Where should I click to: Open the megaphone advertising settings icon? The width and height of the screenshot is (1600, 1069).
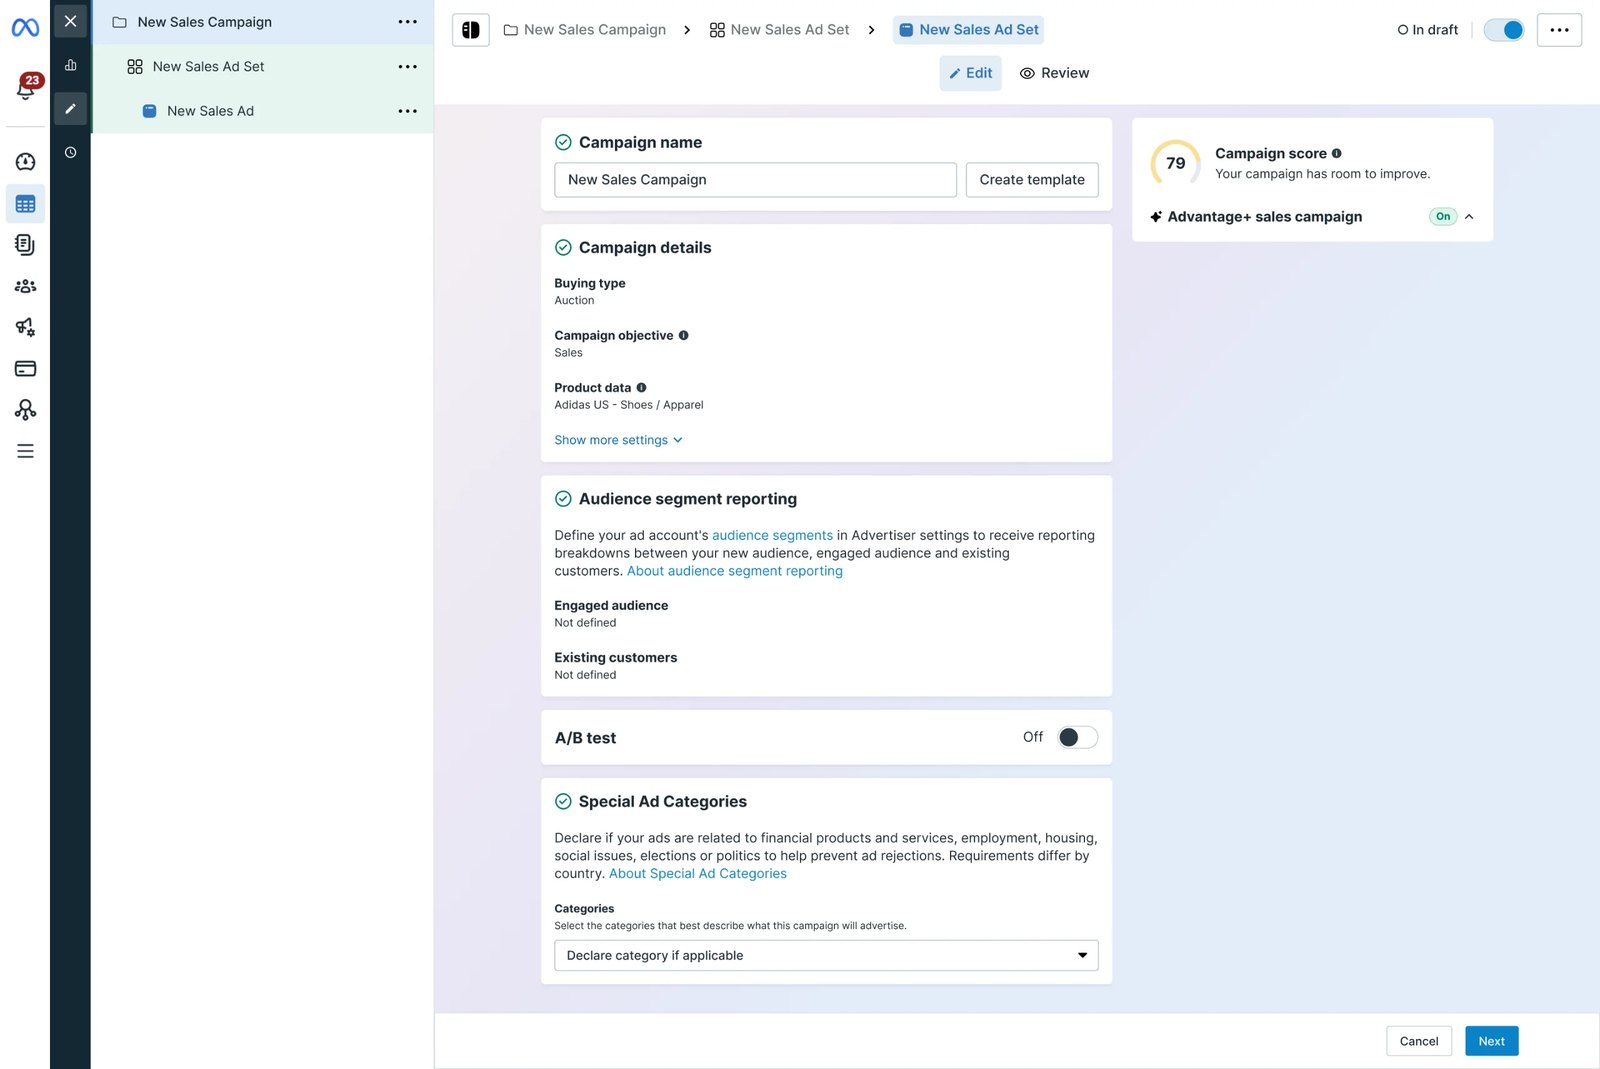coord(25,327)
